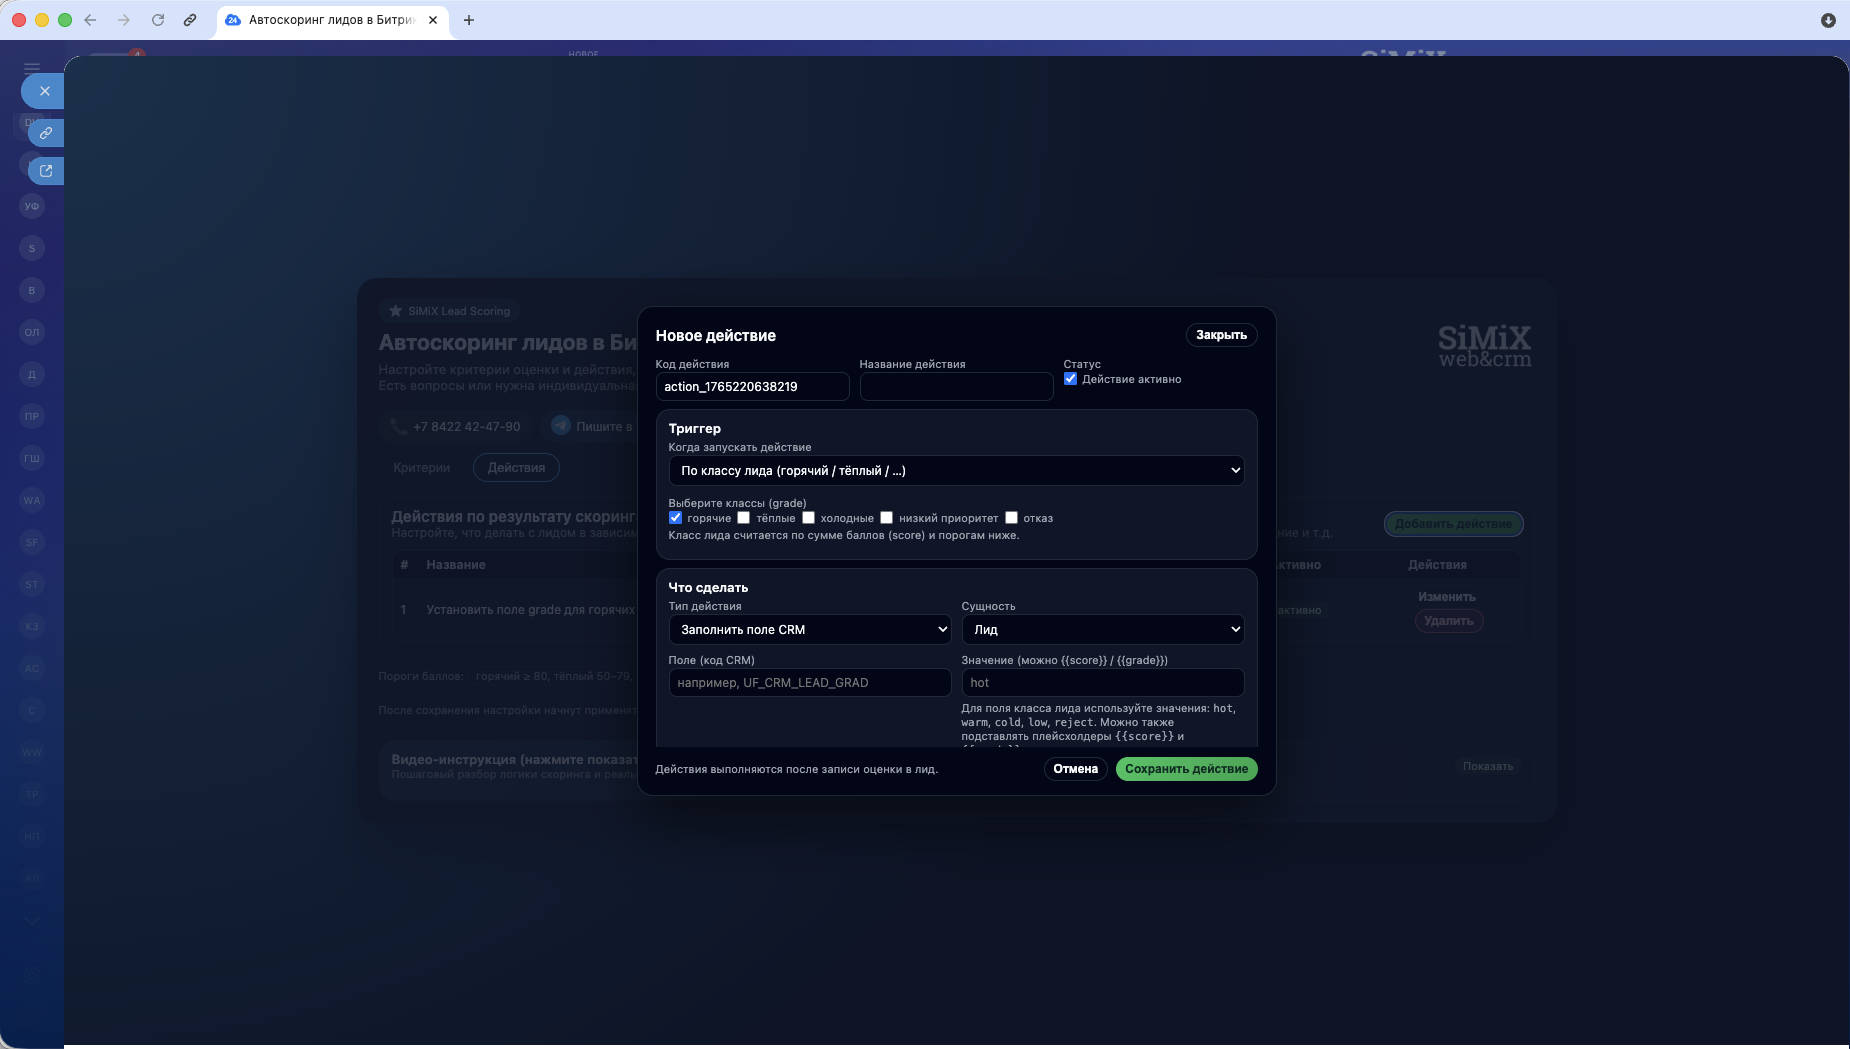Click the Название действия input field
1850x1049 pixels.
tap(956, 387)
